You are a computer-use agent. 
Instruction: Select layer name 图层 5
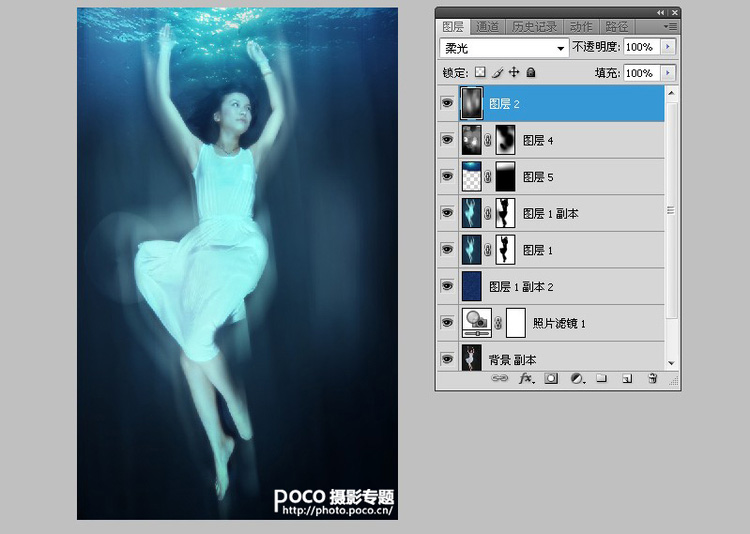point(538,177)
